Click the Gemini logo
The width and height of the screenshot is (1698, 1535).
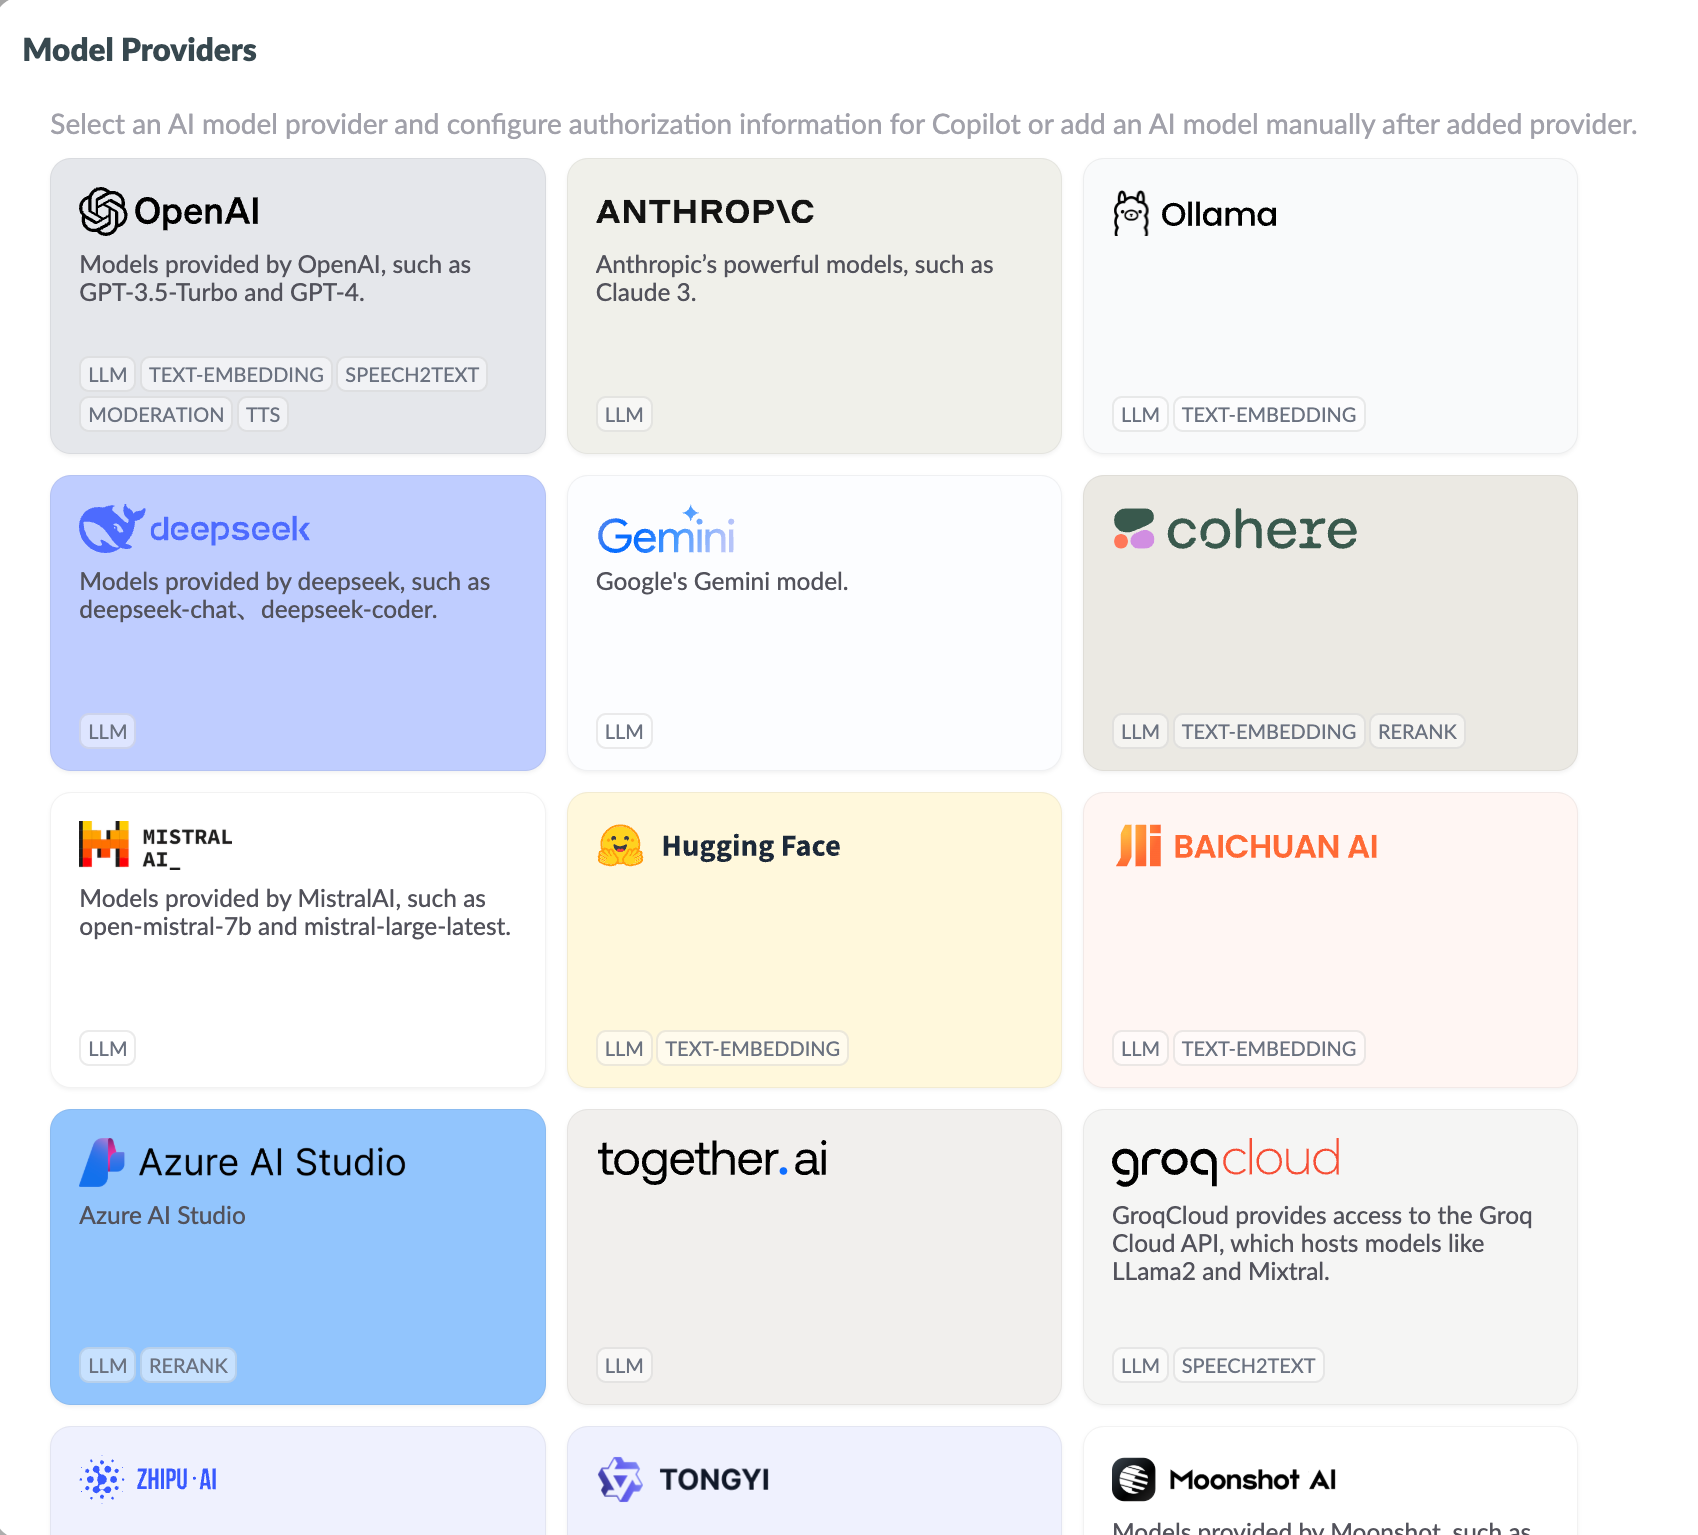coord(665,533)
